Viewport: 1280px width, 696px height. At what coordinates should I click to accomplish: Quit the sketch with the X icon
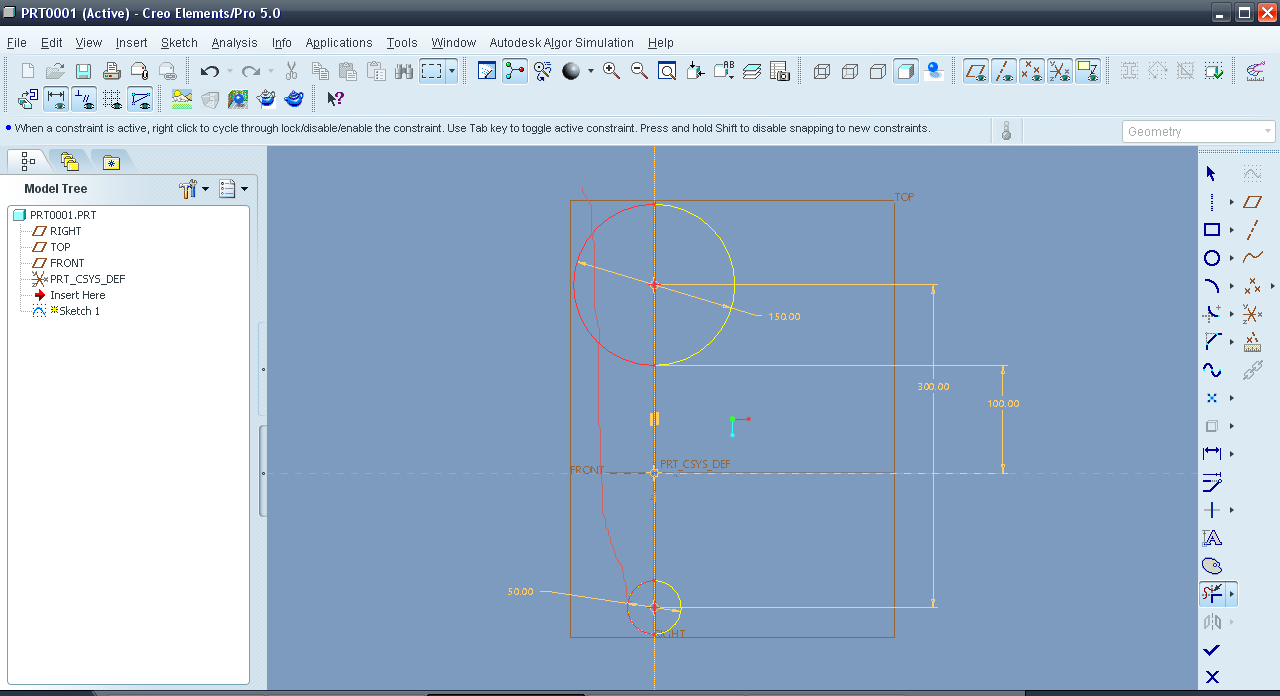coord(1212,677)
